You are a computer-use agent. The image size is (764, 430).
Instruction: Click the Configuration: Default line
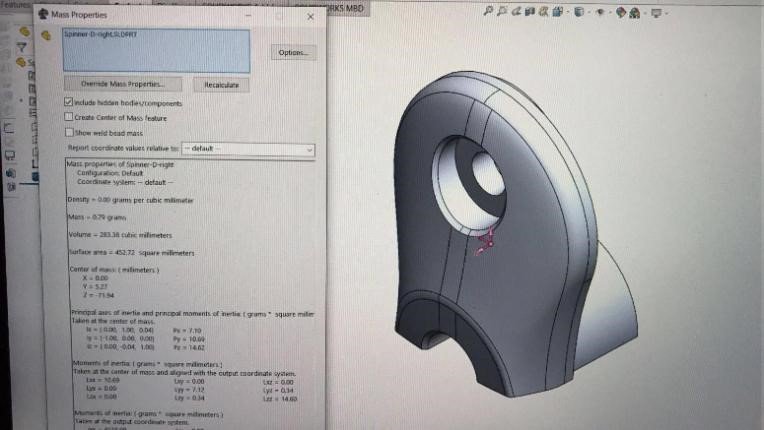tap(110, 173)
